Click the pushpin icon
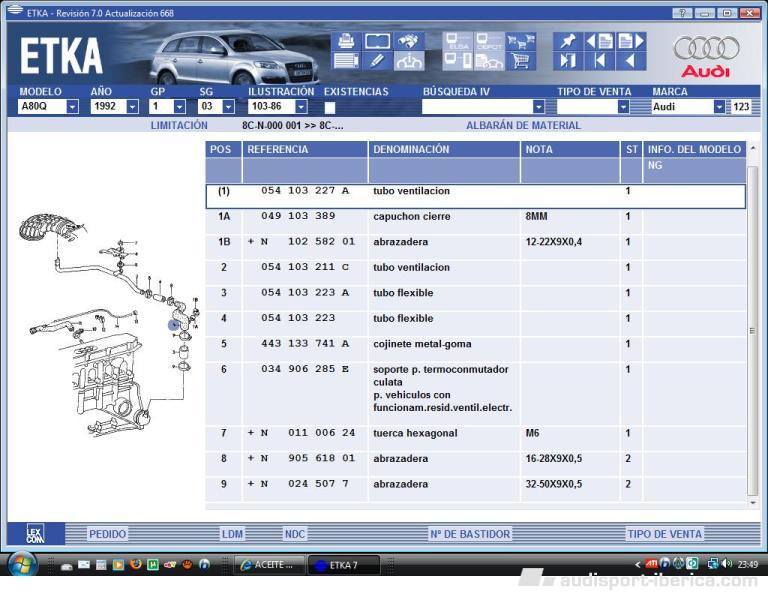 [568, 41]
